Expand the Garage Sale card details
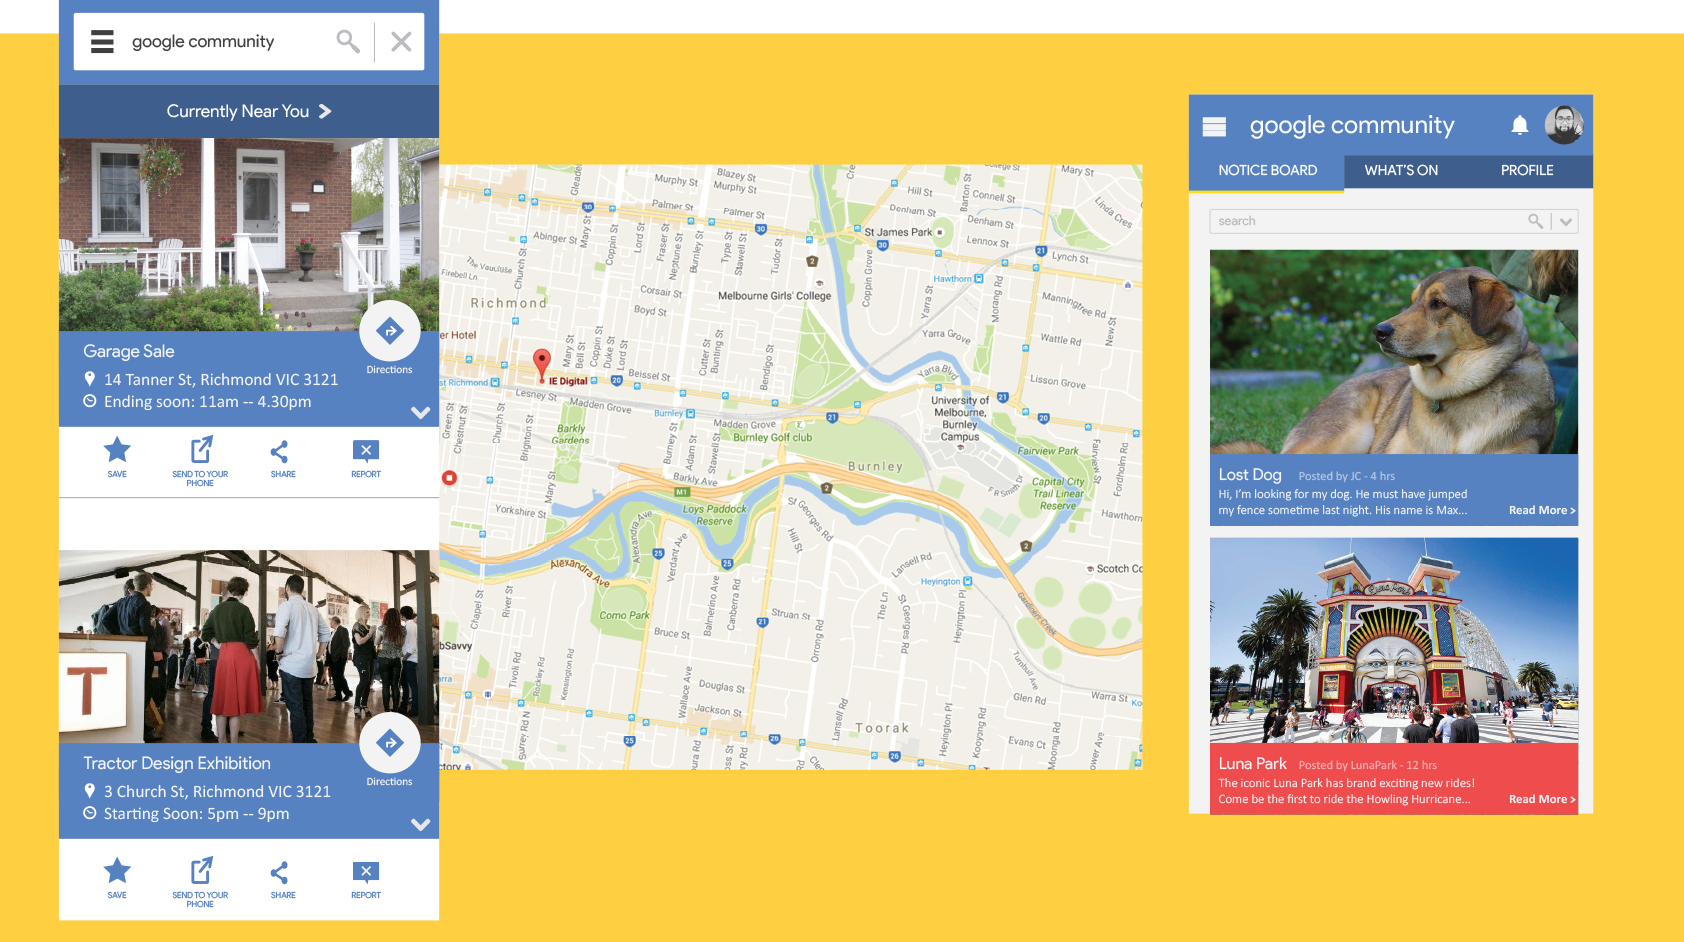 click(x=420, y=412)
